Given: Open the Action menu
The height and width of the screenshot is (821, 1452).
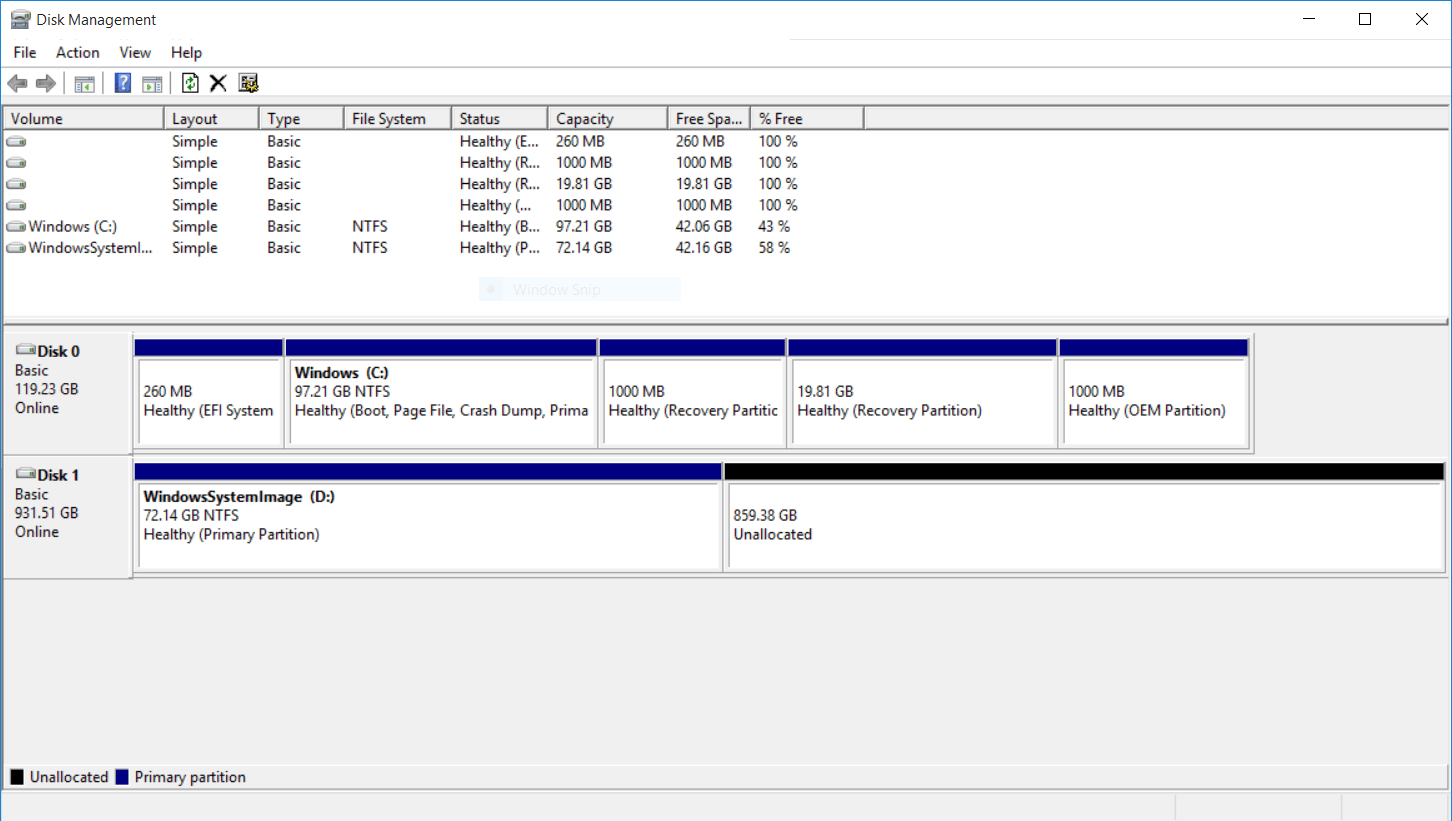Looking at the screenshot, I should pos(77,52).
